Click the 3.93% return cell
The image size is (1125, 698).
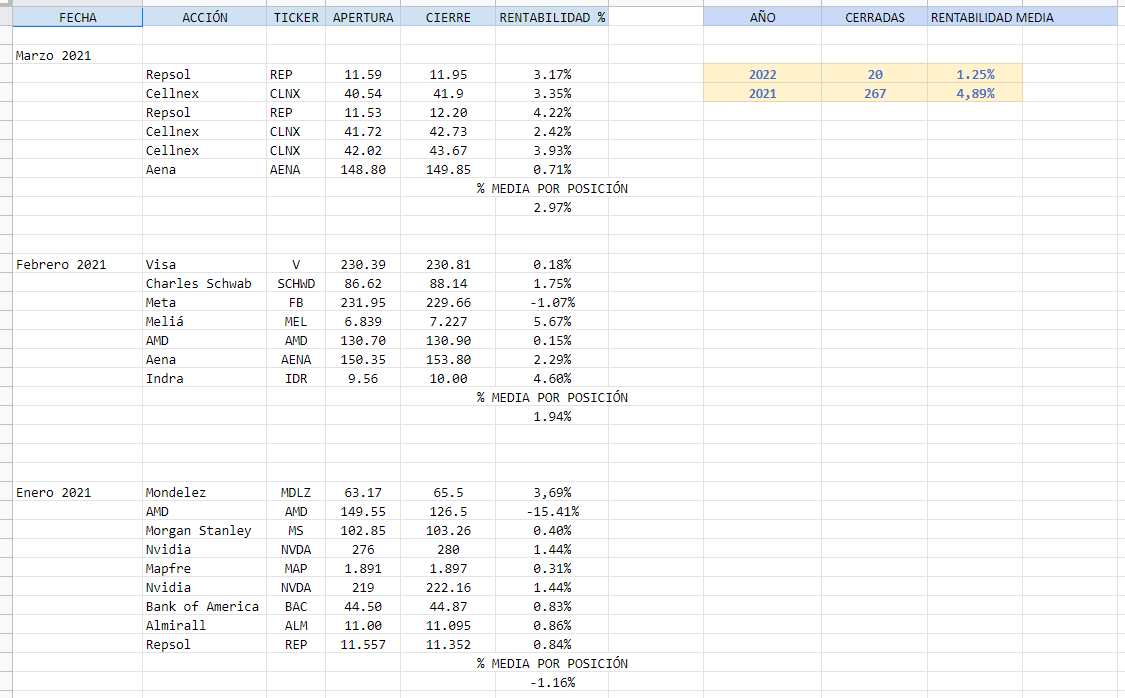(x=552, y=151)
